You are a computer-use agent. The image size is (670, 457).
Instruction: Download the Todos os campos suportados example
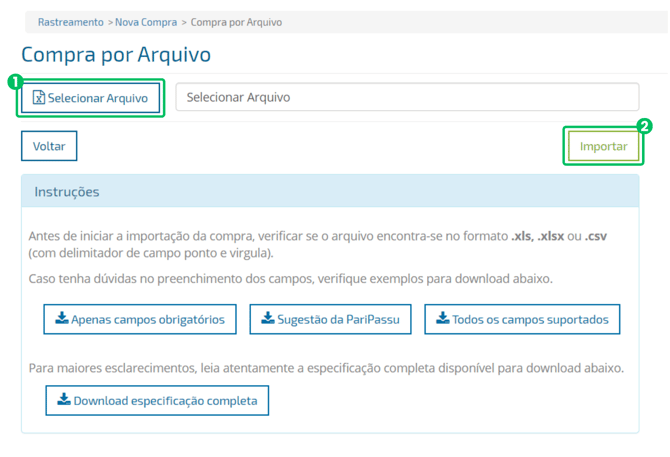(530, 319)
